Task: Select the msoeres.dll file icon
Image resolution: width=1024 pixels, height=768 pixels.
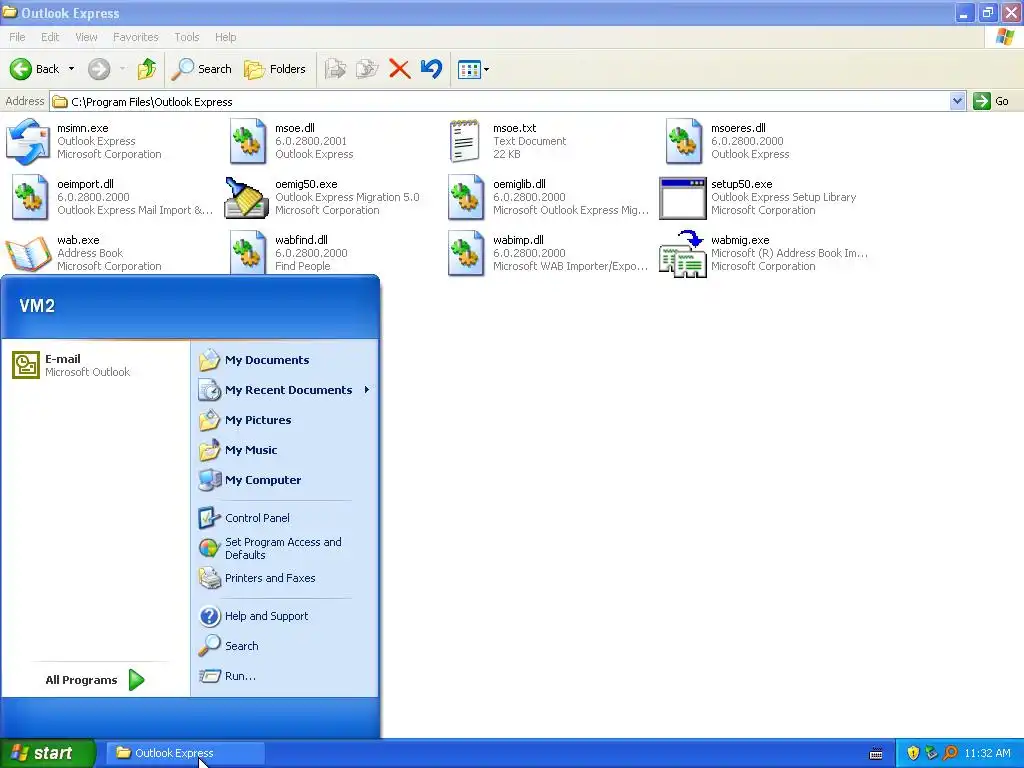Action: click(x=683, y=141)
